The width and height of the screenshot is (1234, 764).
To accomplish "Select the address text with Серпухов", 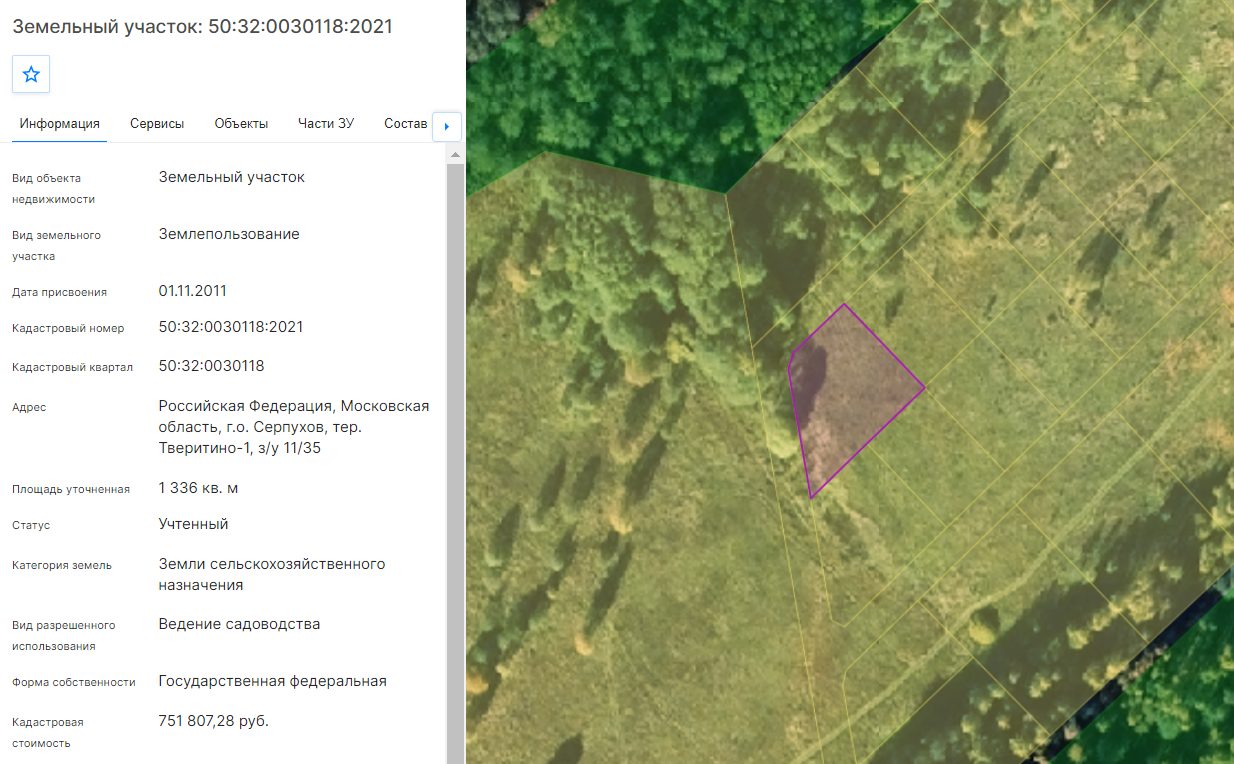I will [x=294, y=427].
